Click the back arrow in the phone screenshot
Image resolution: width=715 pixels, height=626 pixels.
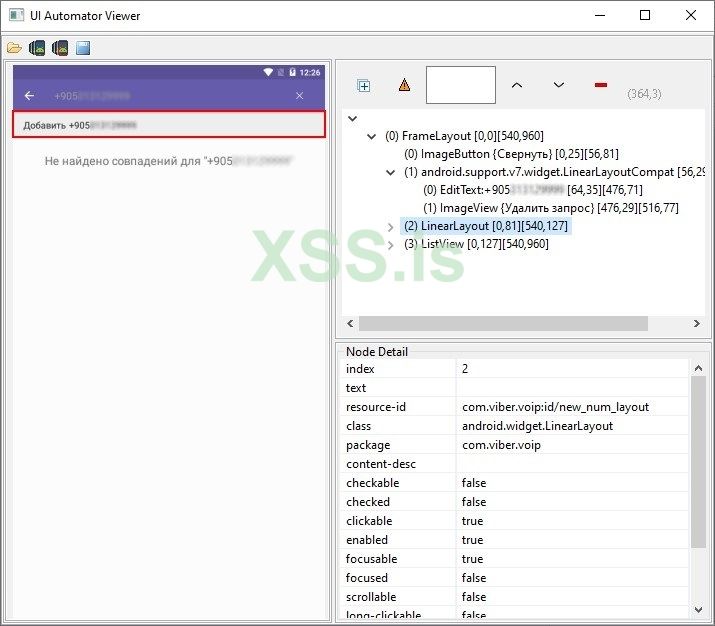pos(30,96)
